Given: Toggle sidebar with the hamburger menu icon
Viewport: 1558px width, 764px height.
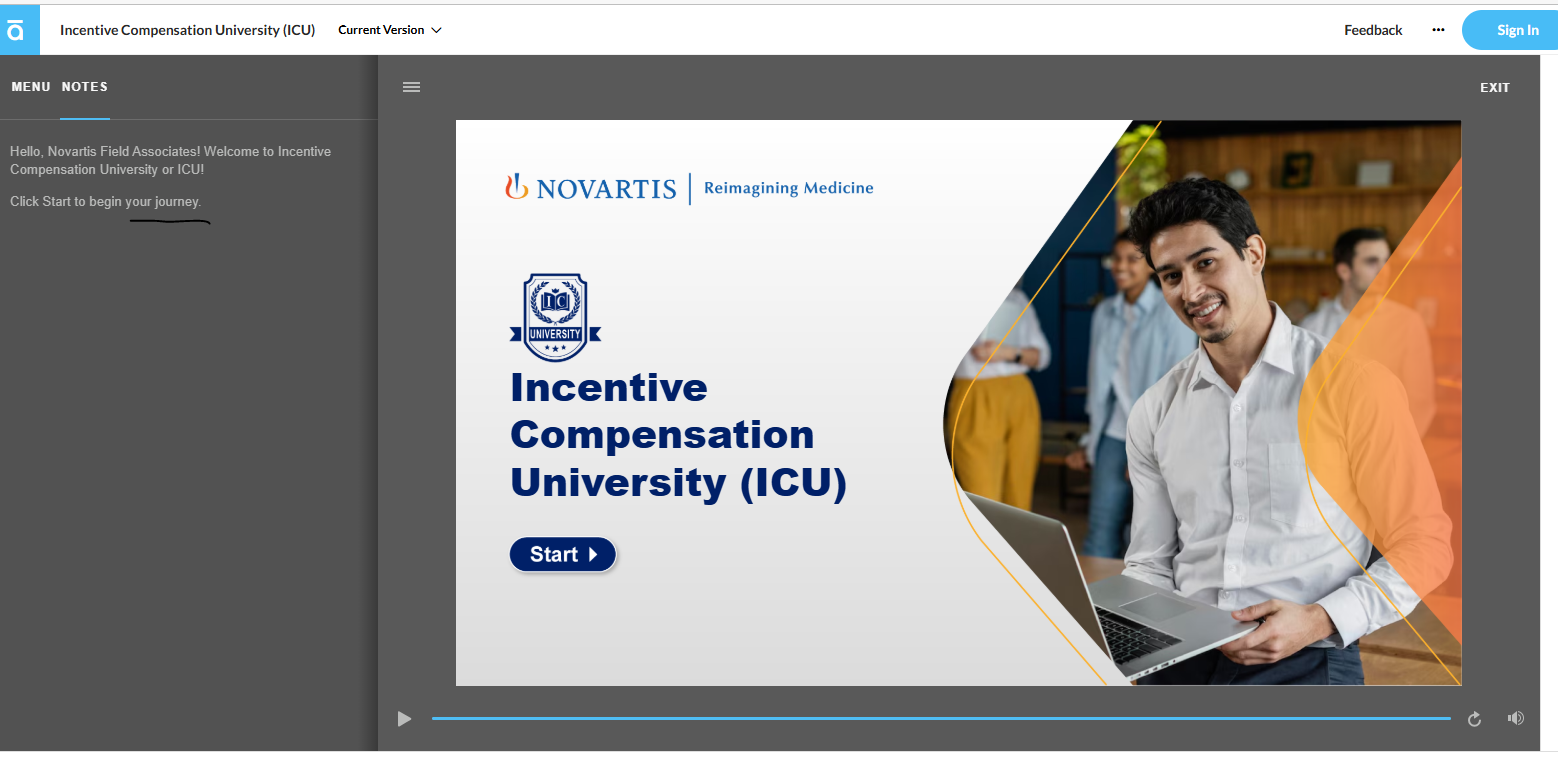Looking at the screenshot, I should coord(411,87).
